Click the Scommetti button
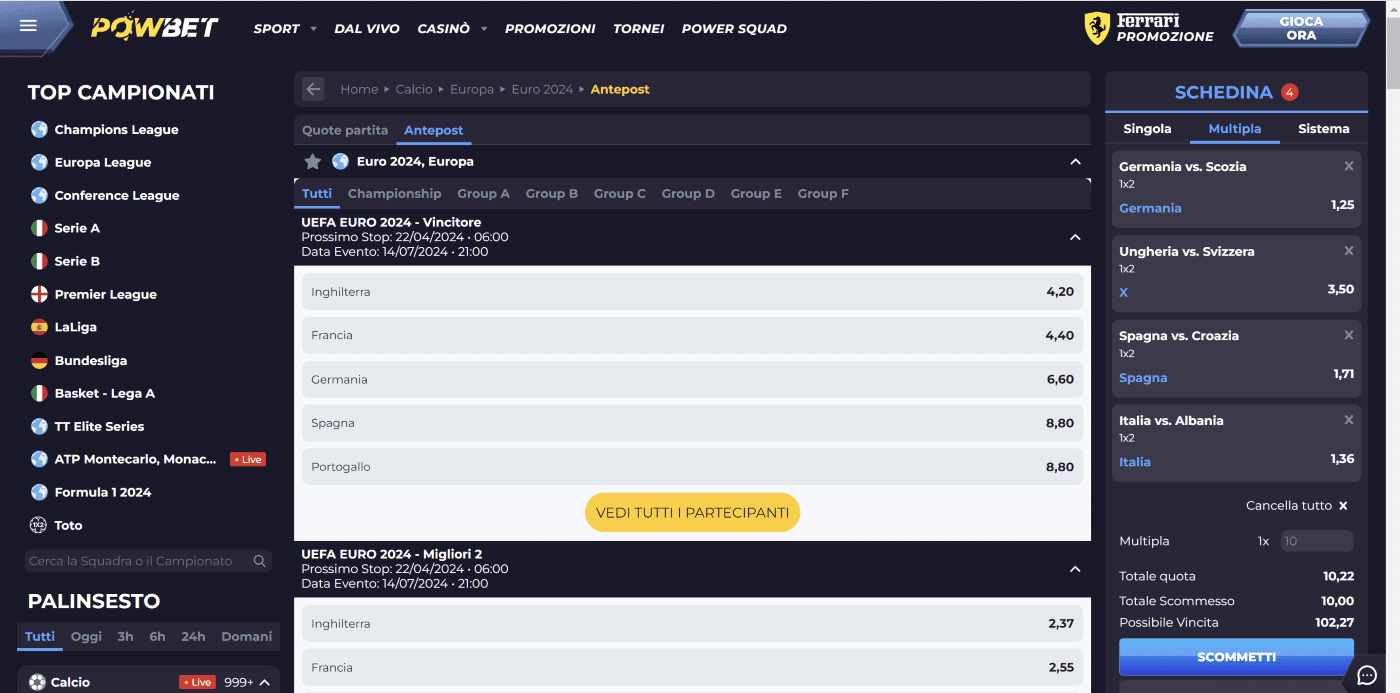The height and width of the screenshot is (693, 1400). coord(1236,657)
